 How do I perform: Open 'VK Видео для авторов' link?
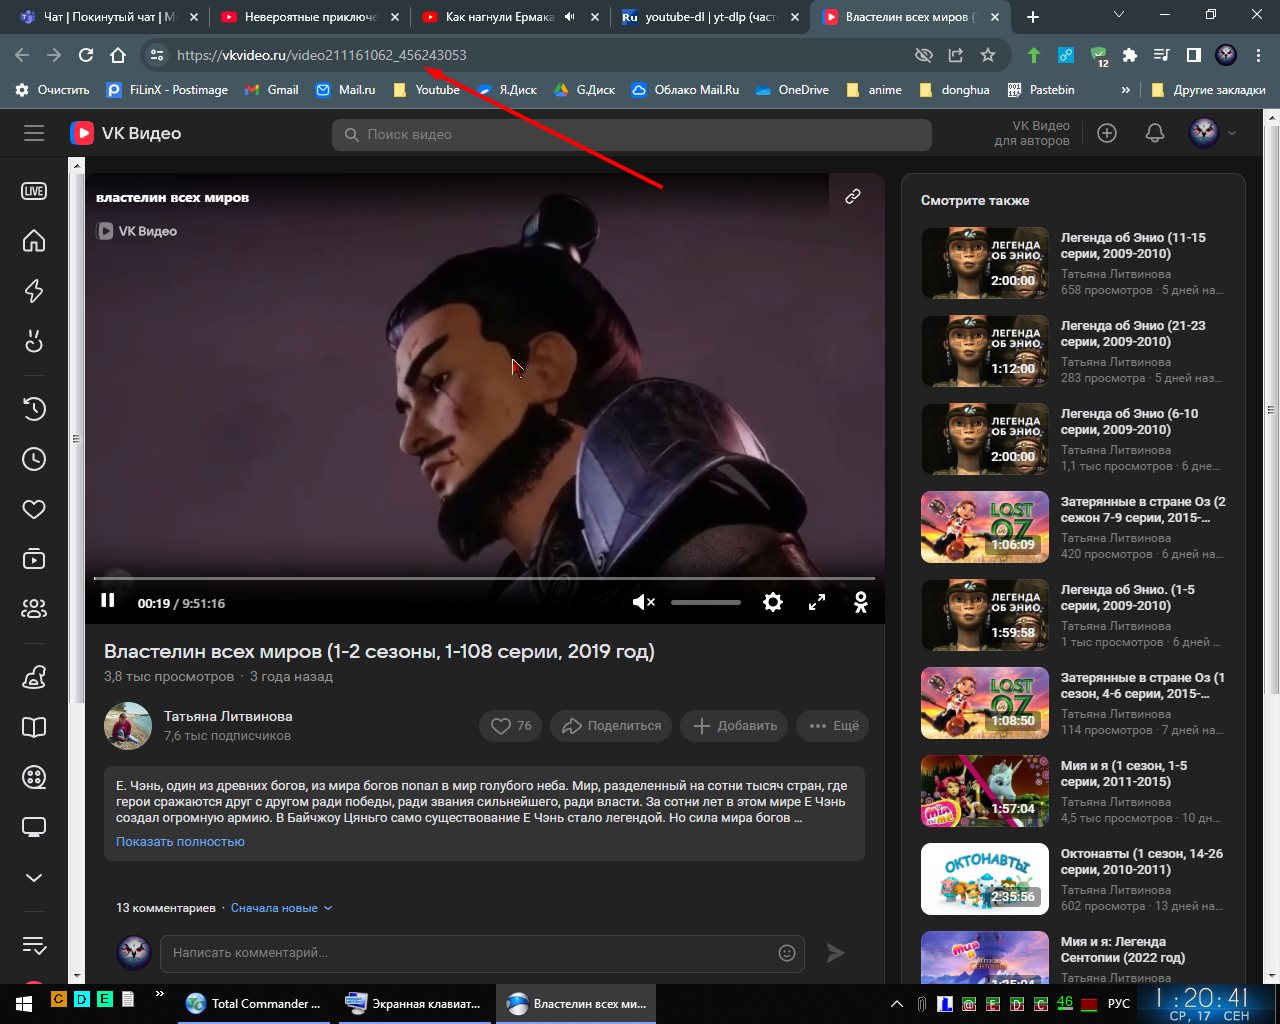pos(1032,133)
